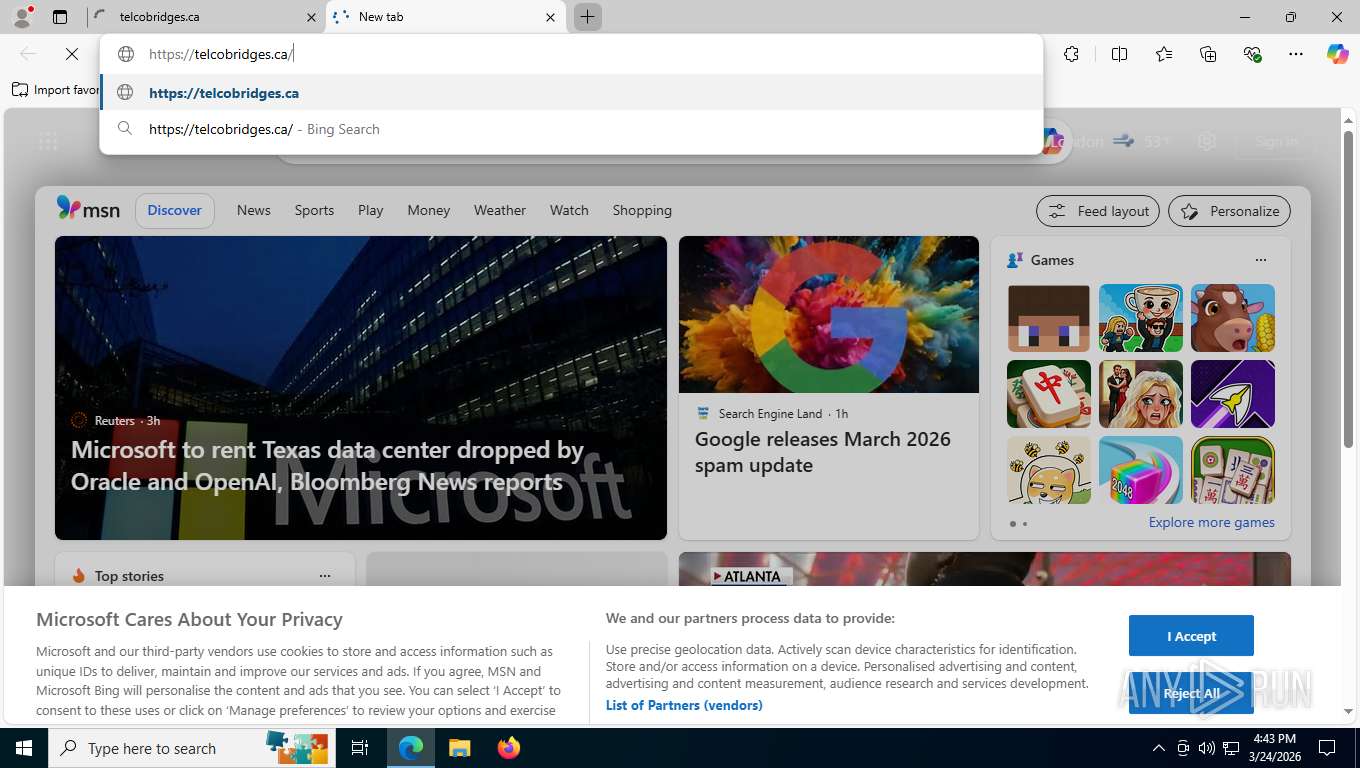
Task: Open Top stories more options ellipsis
Action: [x=325, y=576]
